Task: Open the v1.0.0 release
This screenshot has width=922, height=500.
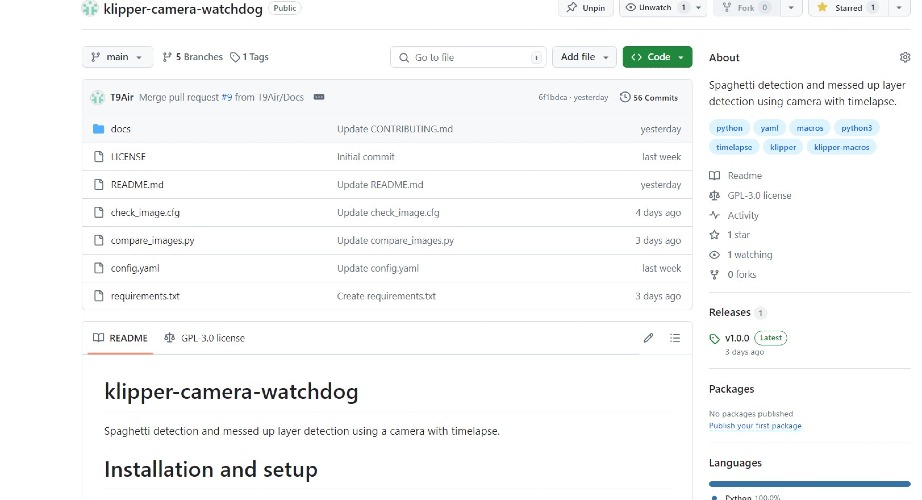Action: 737,338
